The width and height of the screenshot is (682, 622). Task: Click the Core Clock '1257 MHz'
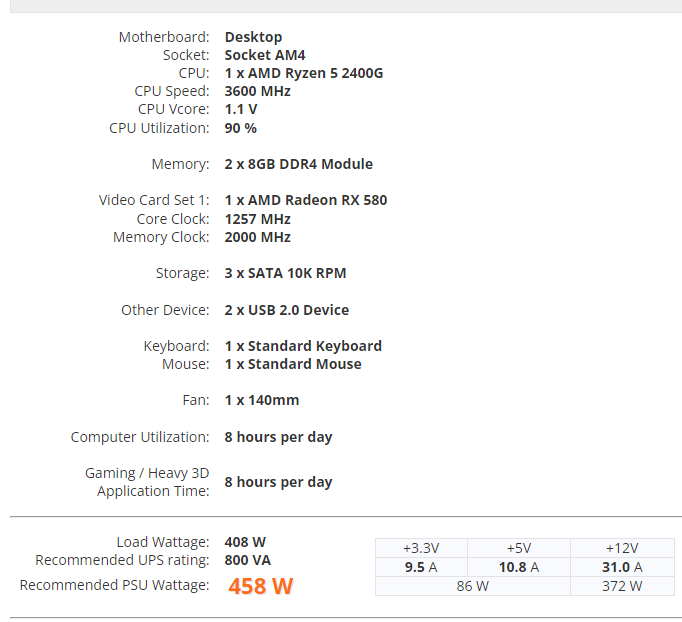pos(257,219)
